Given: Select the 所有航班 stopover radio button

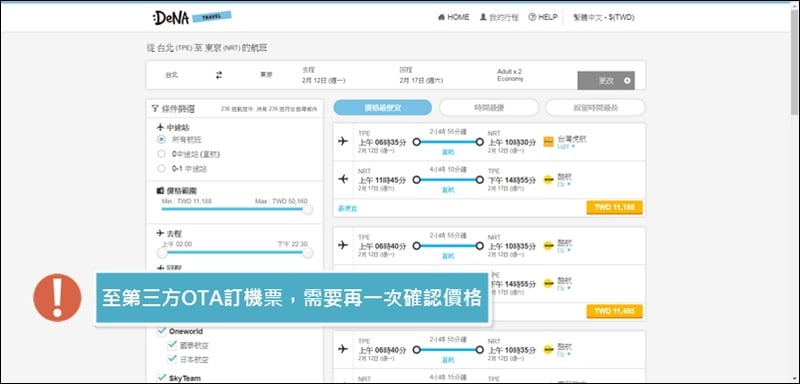Looking at the screenshot, I should 161,139.
